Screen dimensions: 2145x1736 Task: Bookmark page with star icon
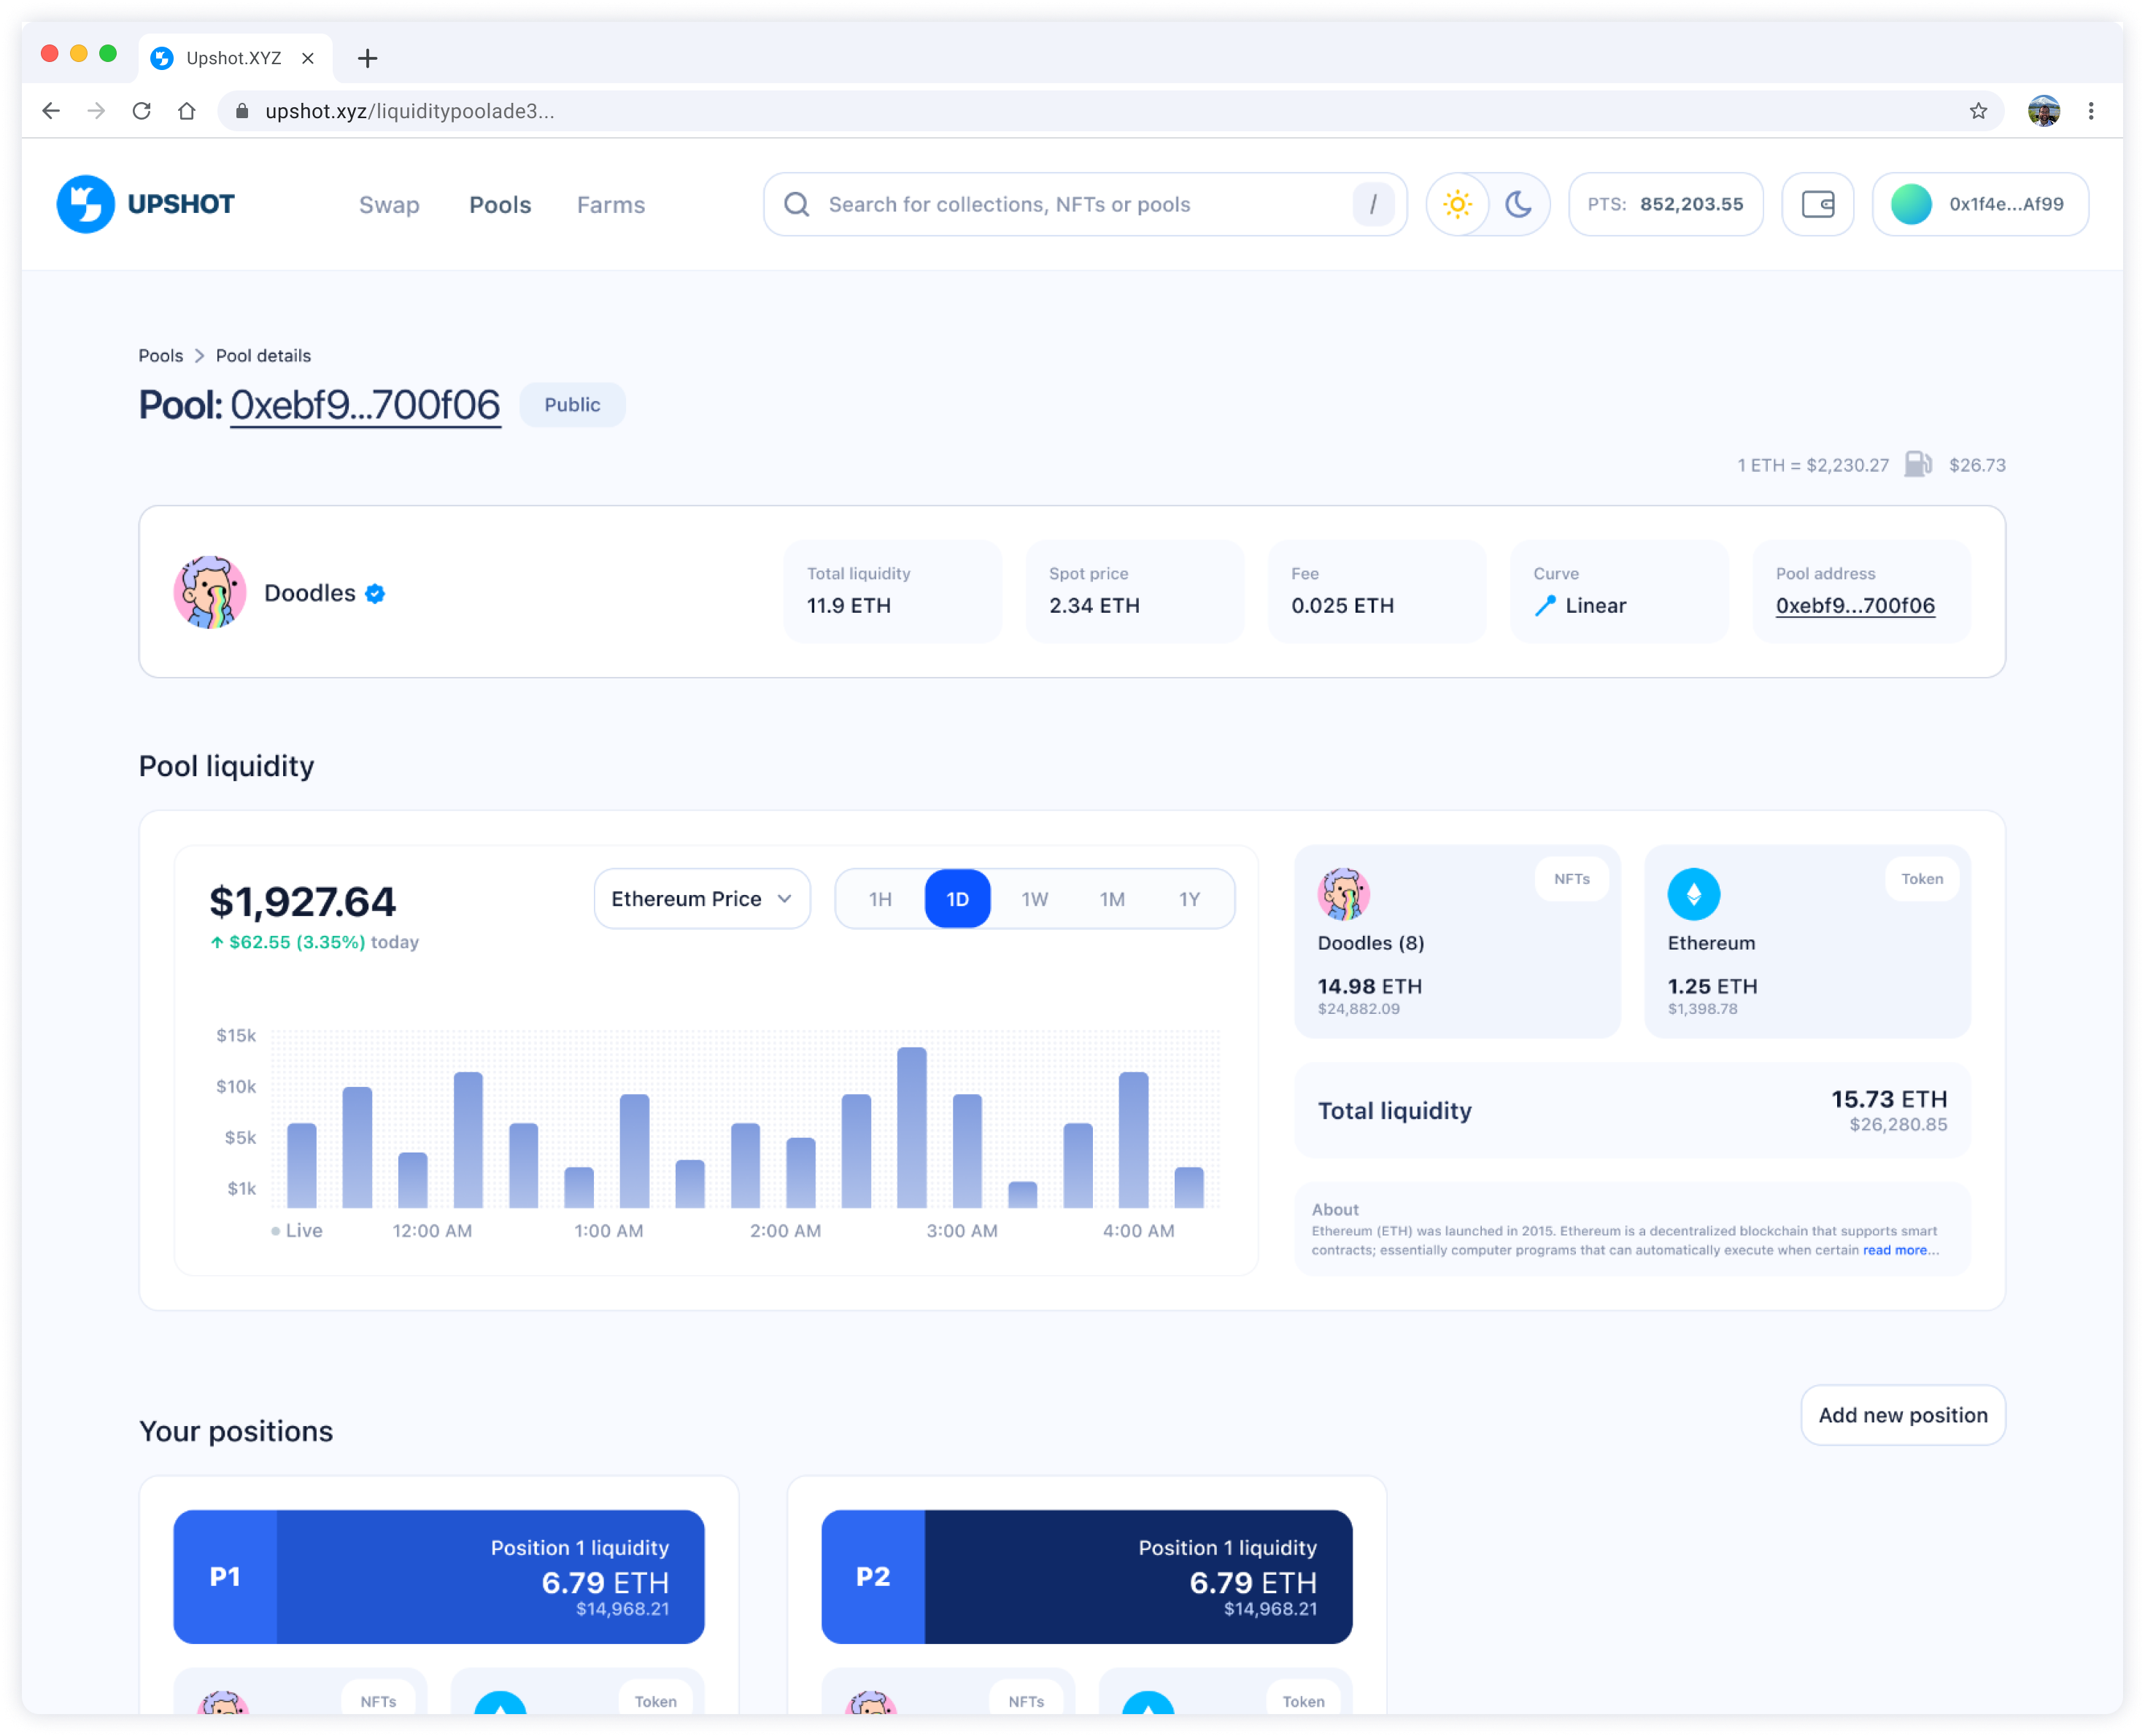(1977, 111)
